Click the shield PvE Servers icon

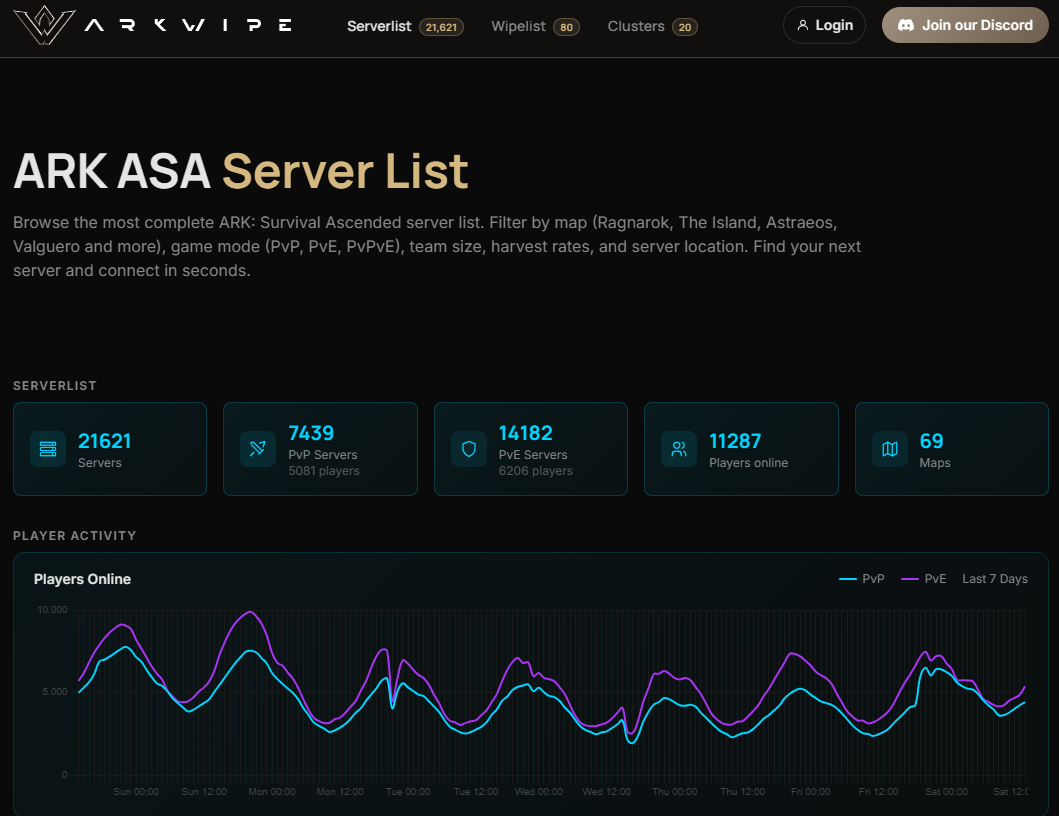coord(469,449)
